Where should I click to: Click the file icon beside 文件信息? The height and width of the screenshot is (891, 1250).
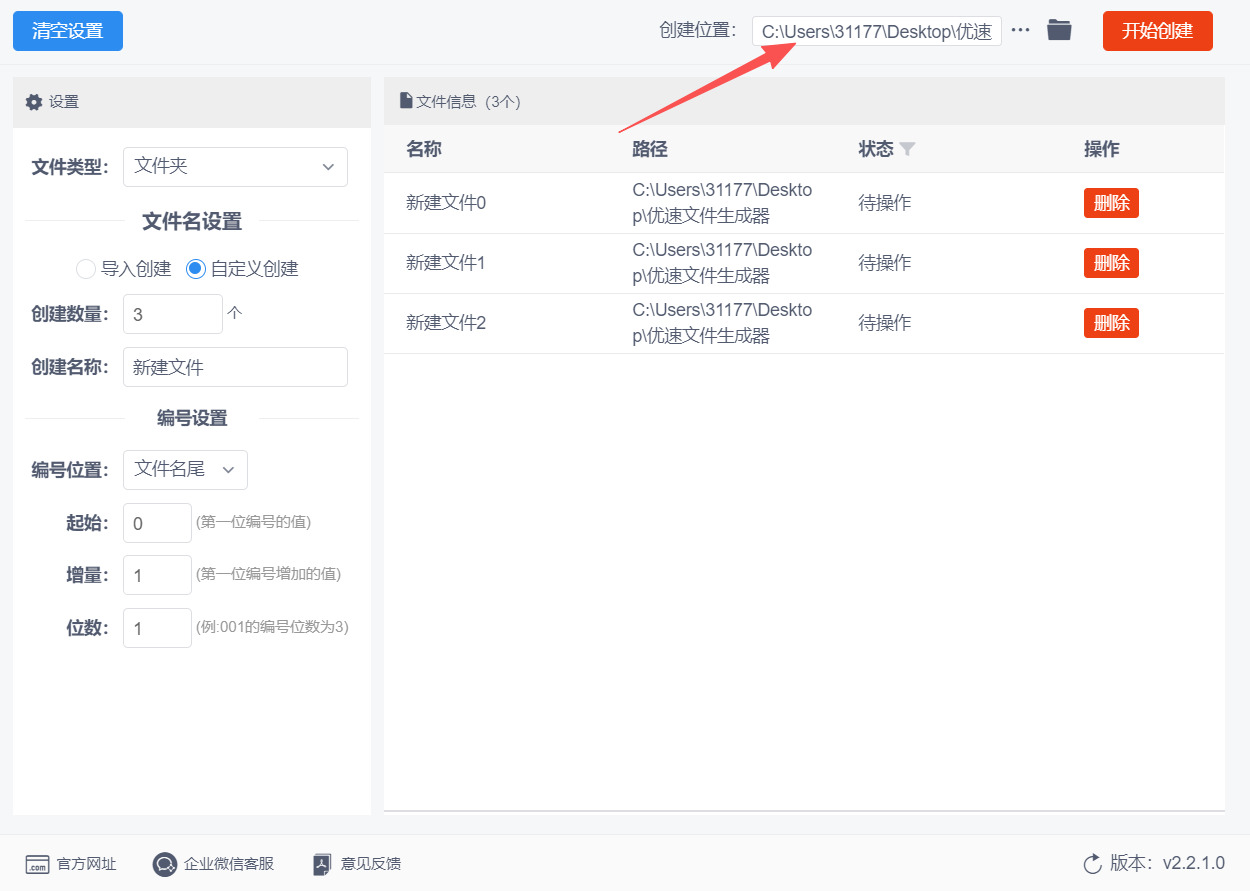(406, 100)
